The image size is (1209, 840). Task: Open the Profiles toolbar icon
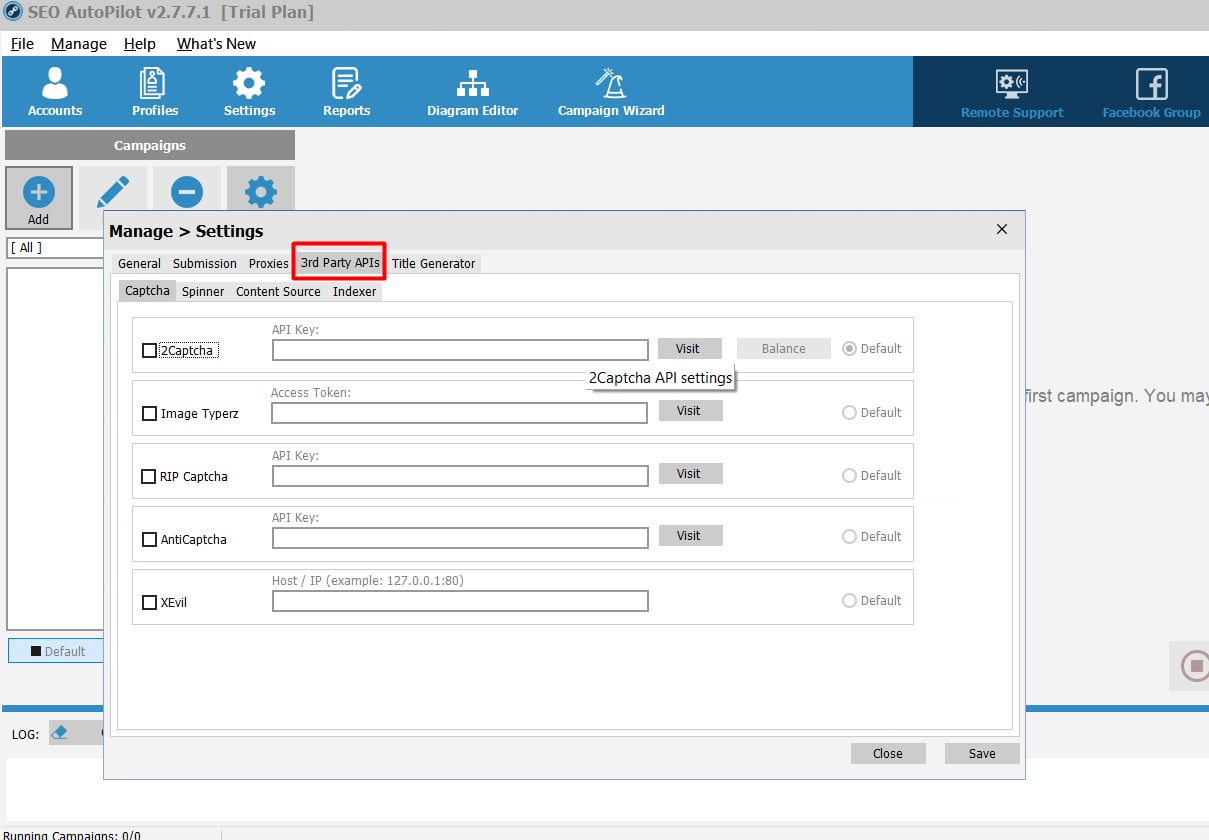coord(154,91)
